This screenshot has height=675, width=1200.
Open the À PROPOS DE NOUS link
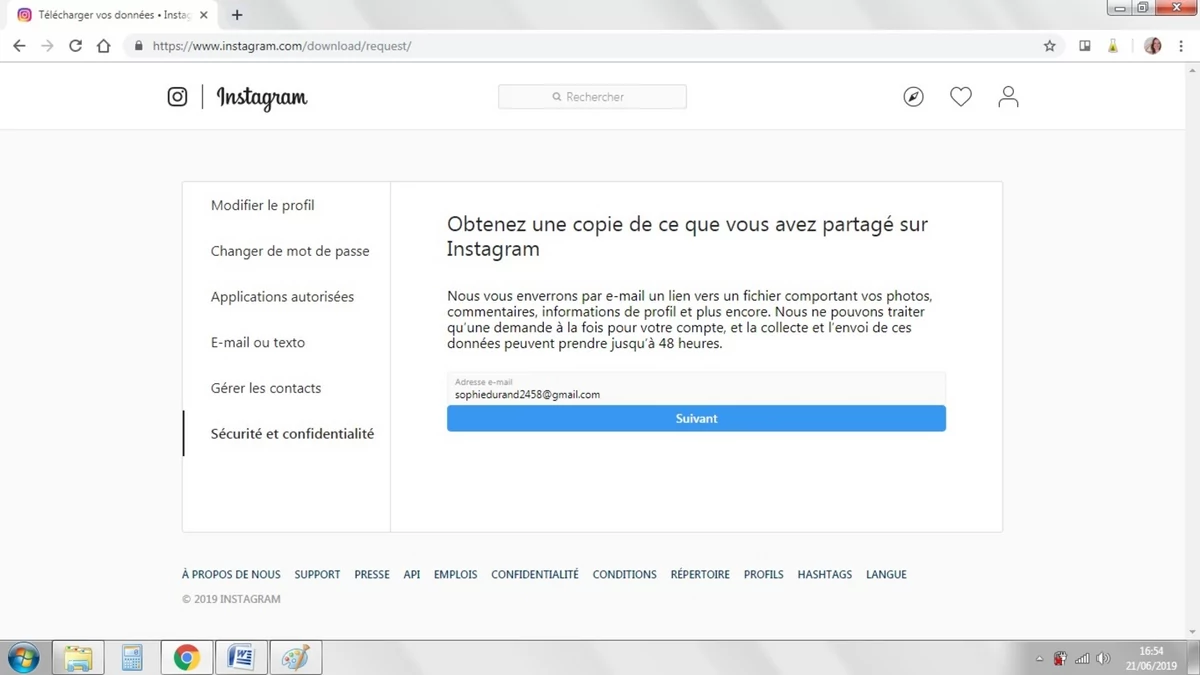click(231, 575)
